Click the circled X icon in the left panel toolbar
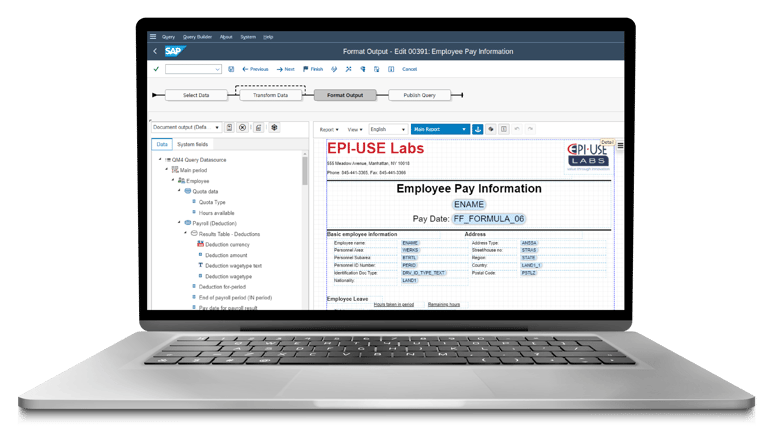Screen dimensions: 767x443 pyautogui.click(x=242, y=128)
